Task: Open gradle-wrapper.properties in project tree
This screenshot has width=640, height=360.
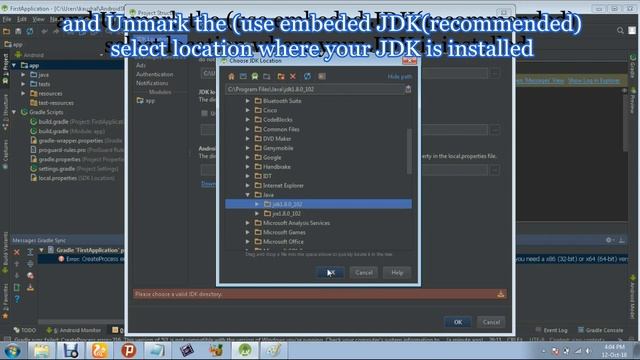Action: [71, 140]
